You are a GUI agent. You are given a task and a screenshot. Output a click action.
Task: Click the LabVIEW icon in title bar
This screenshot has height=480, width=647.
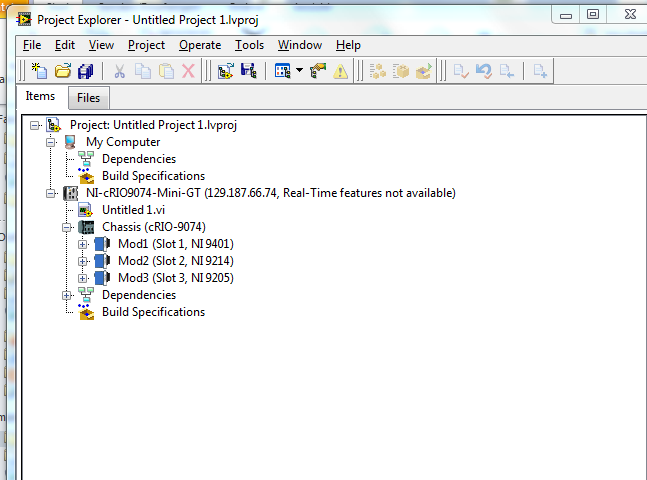click(24, 19)
